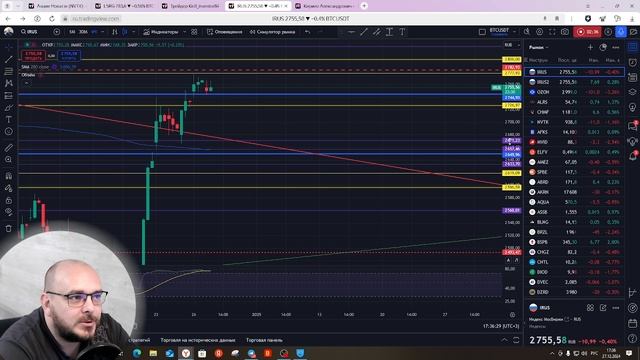Screen dimensions: 640x360
Task: Open the Alerts button in top toolbar
Action: point(224,32)
